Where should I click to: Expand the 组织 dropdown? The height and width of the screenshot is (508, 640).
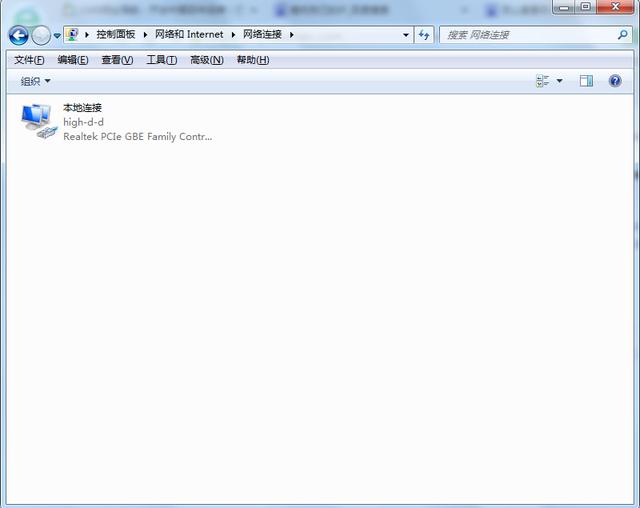pos(36,81)
